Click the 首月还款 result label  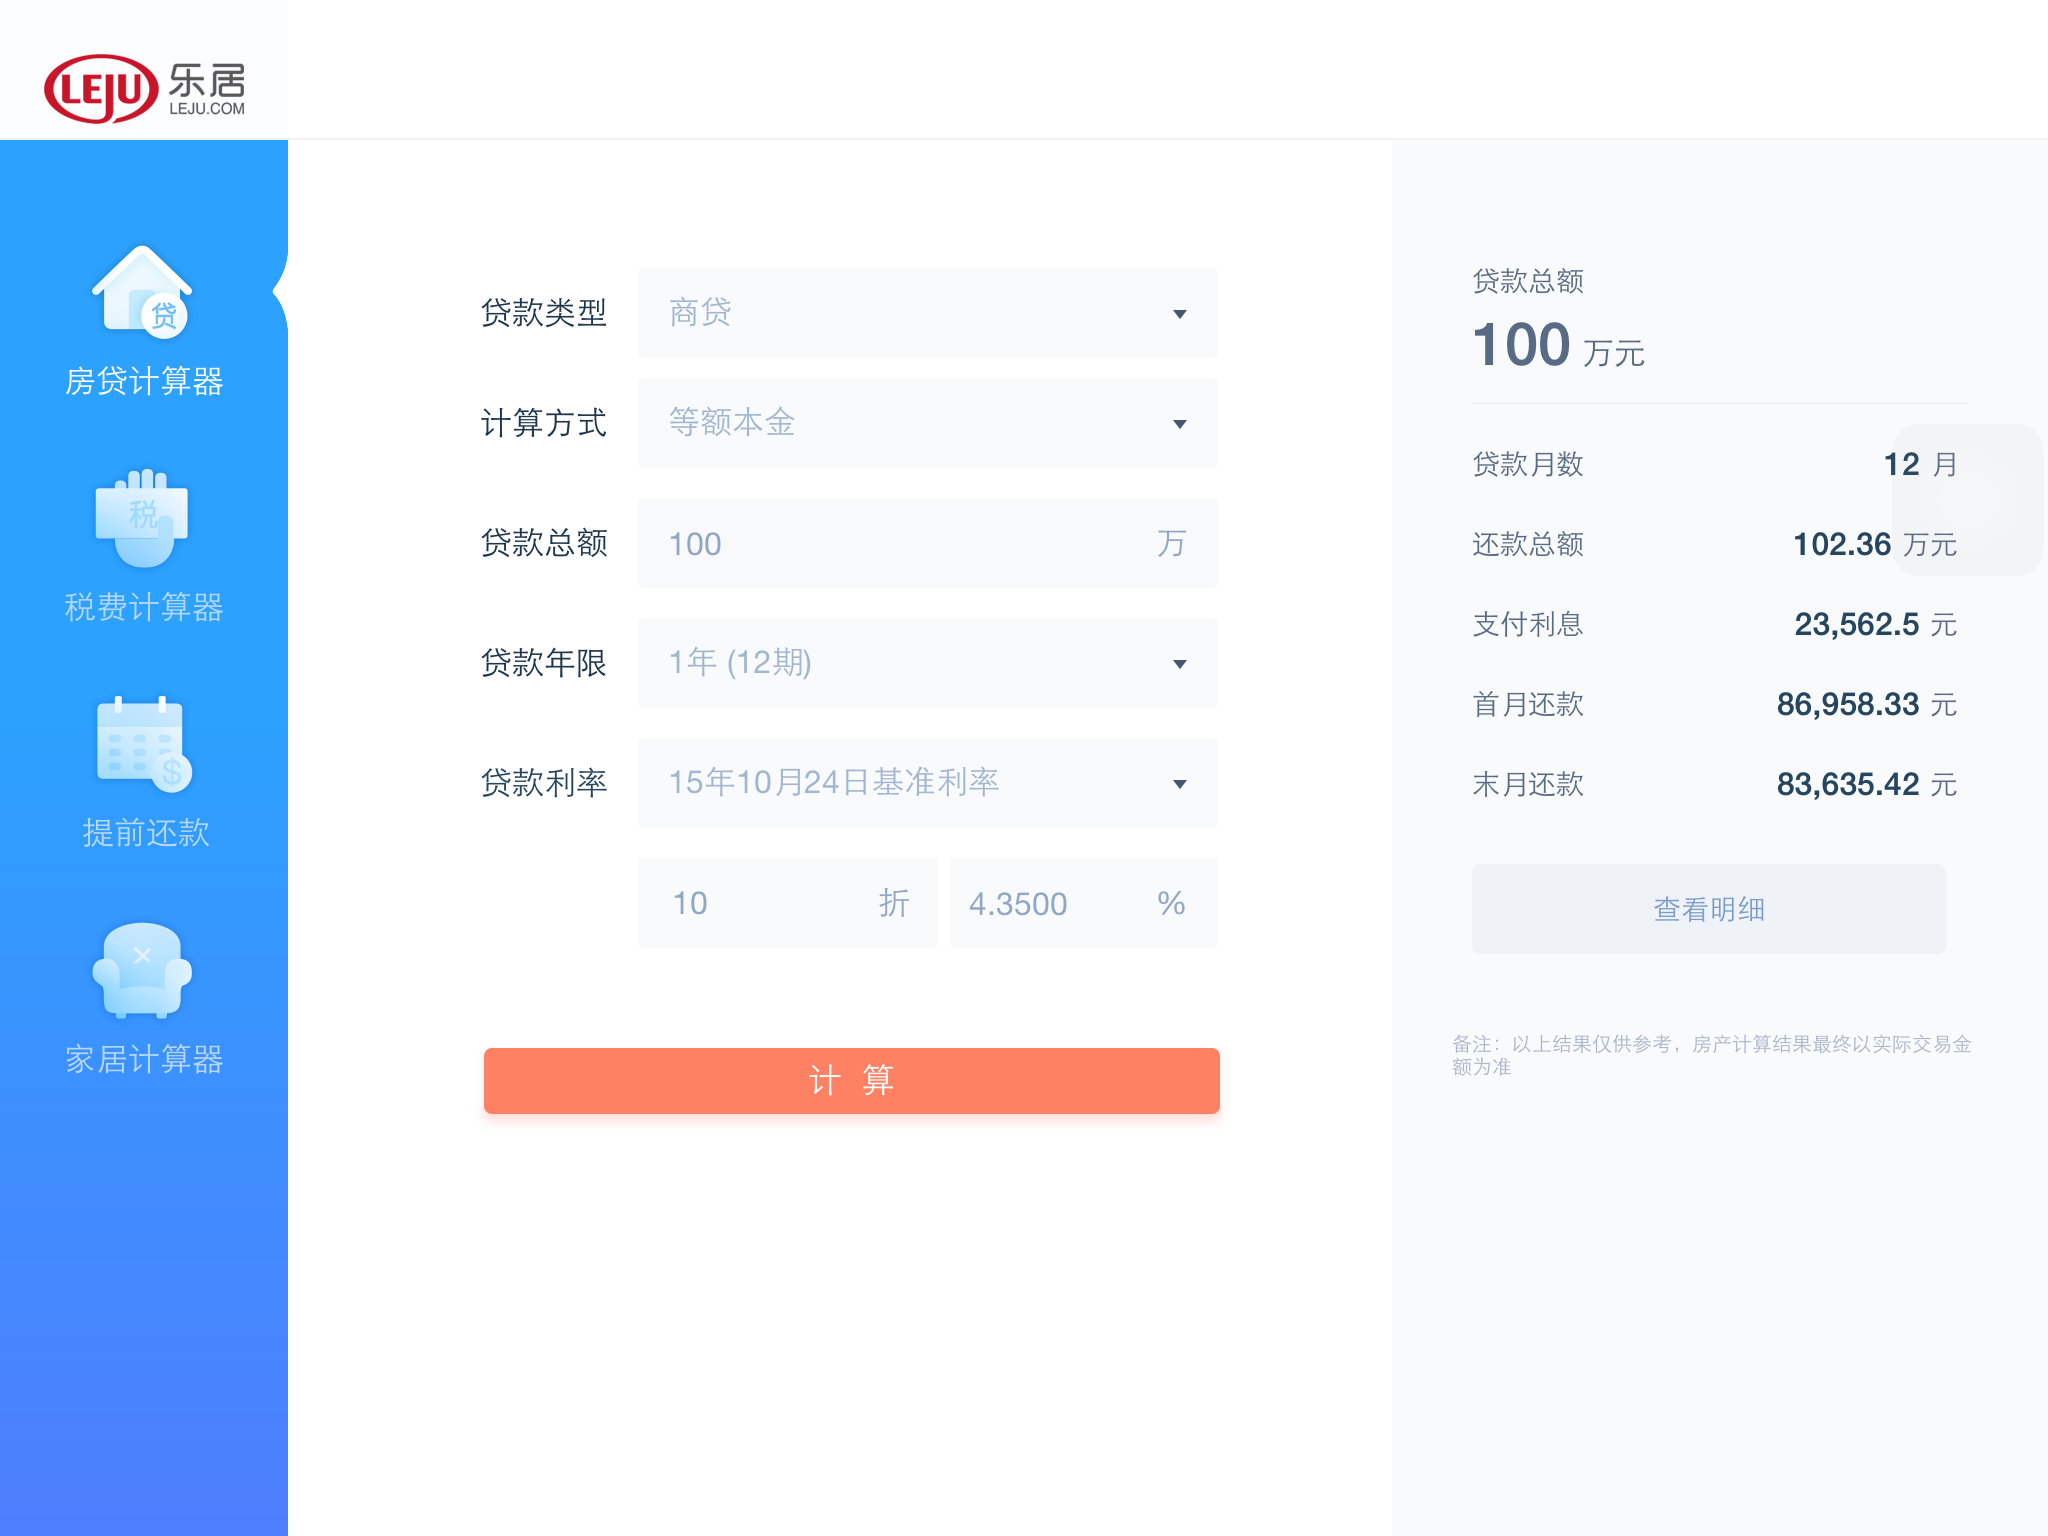pos(1528,704)
